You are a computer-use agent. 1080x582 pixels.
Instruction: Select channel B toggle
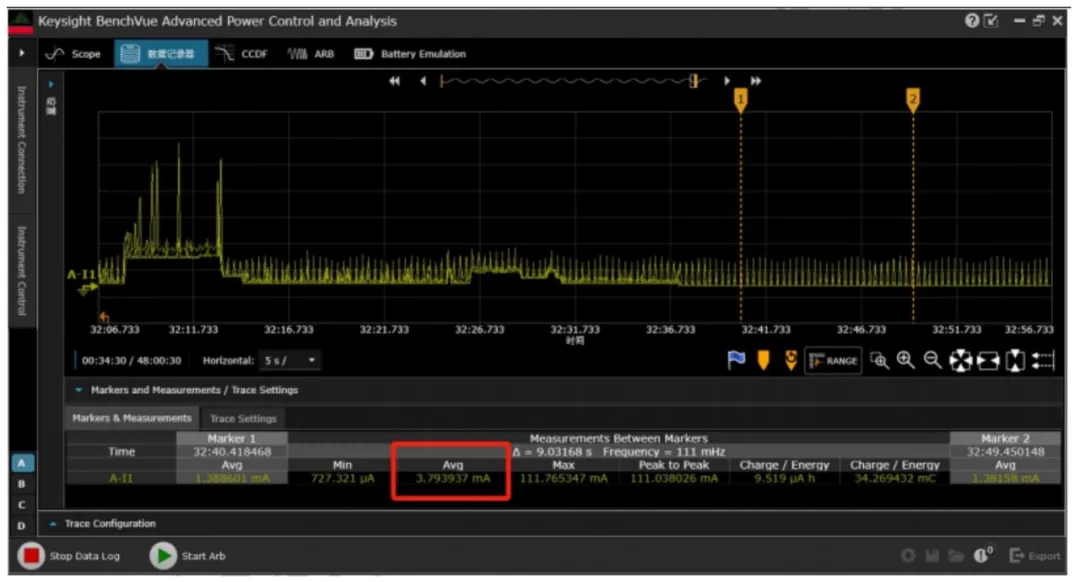(x=21, y=484)
